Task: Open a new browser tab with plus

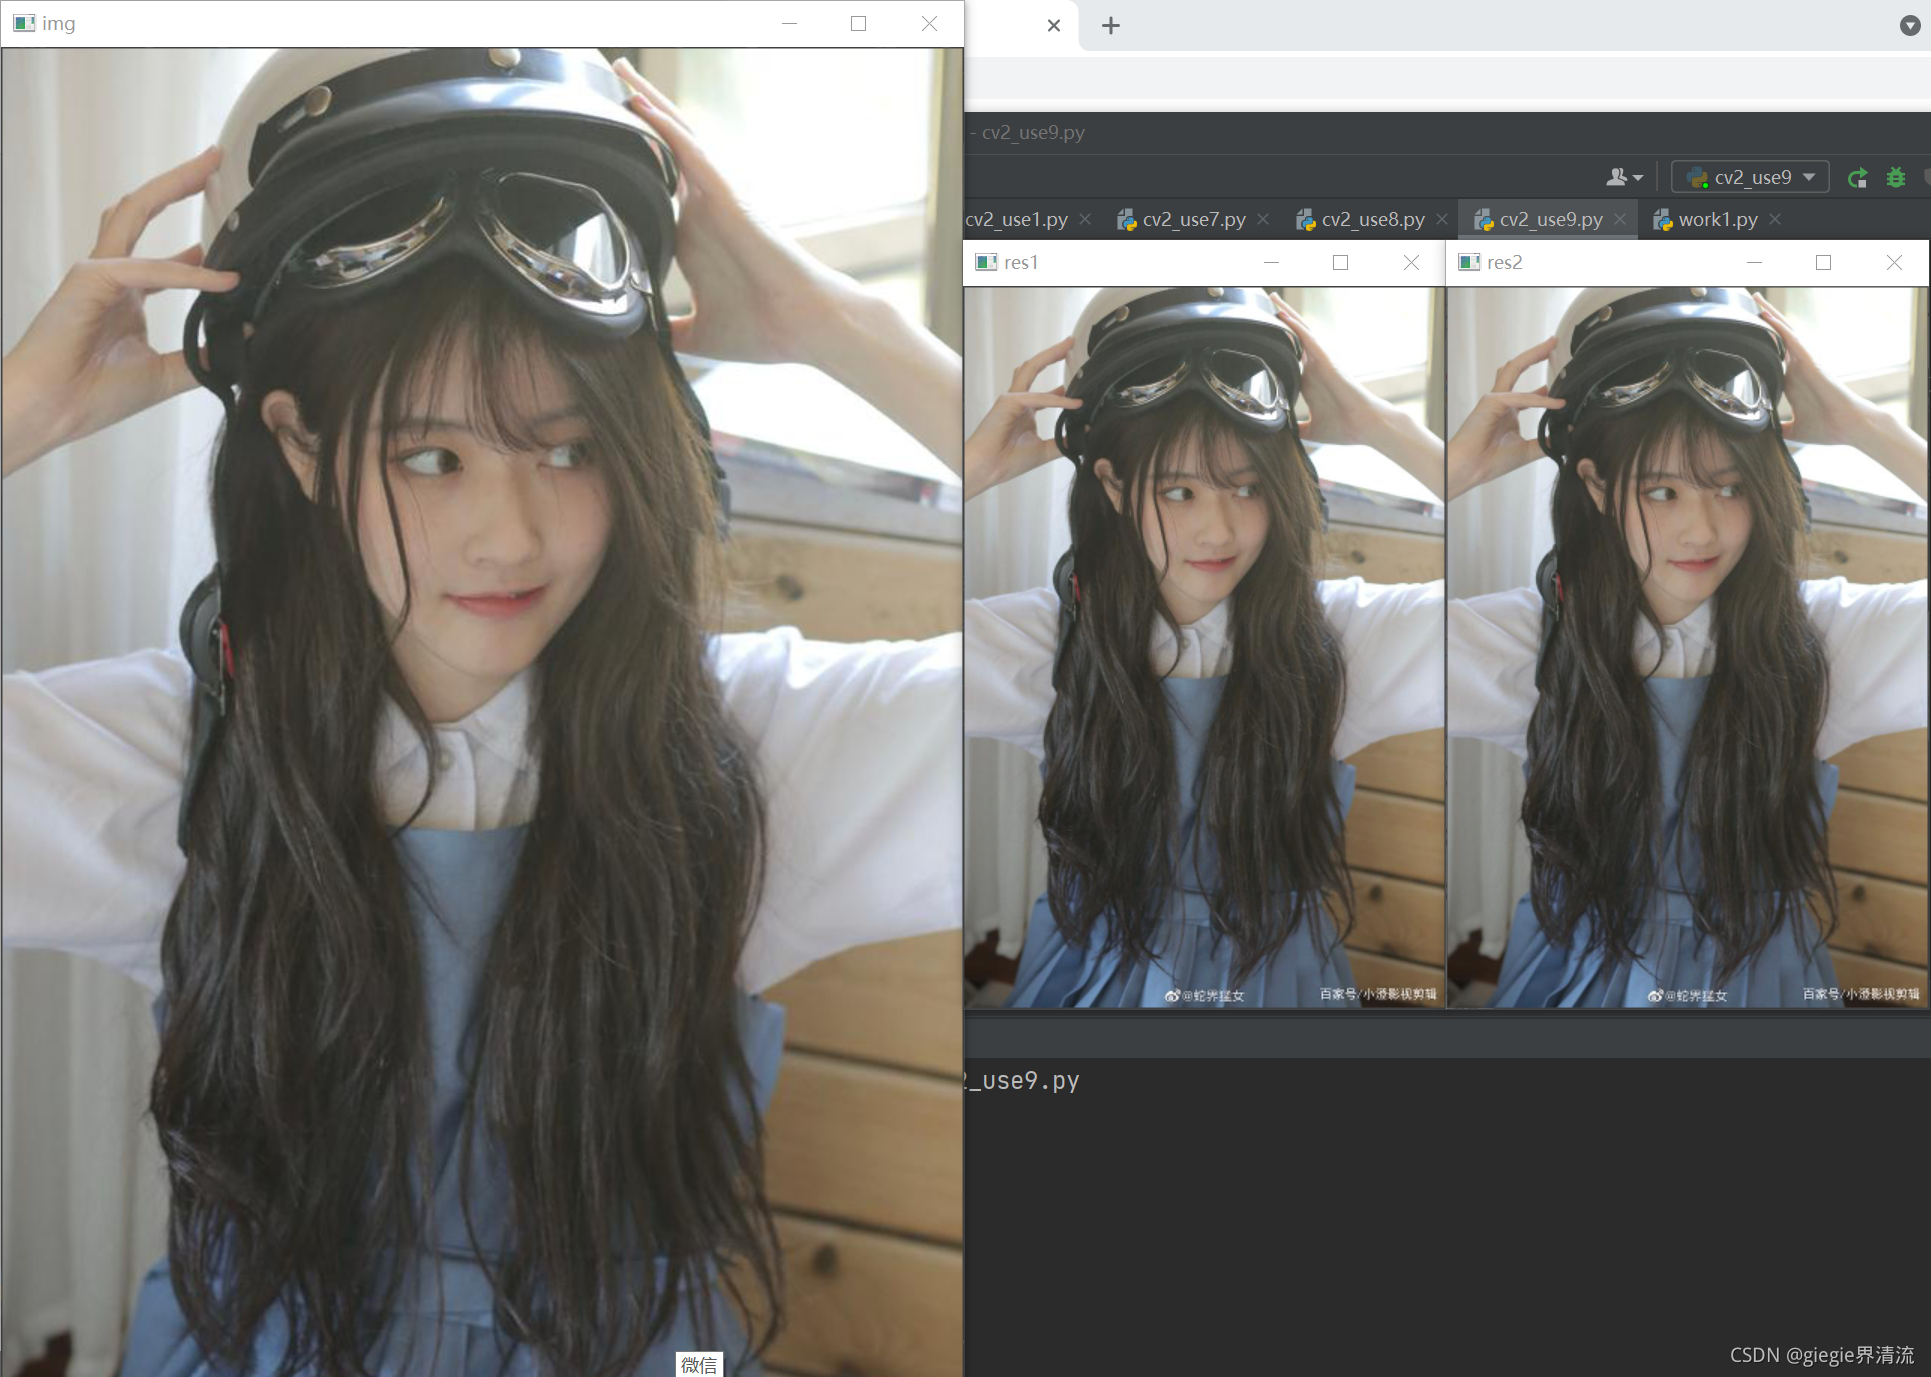Action: click(x=1110, y=25)
